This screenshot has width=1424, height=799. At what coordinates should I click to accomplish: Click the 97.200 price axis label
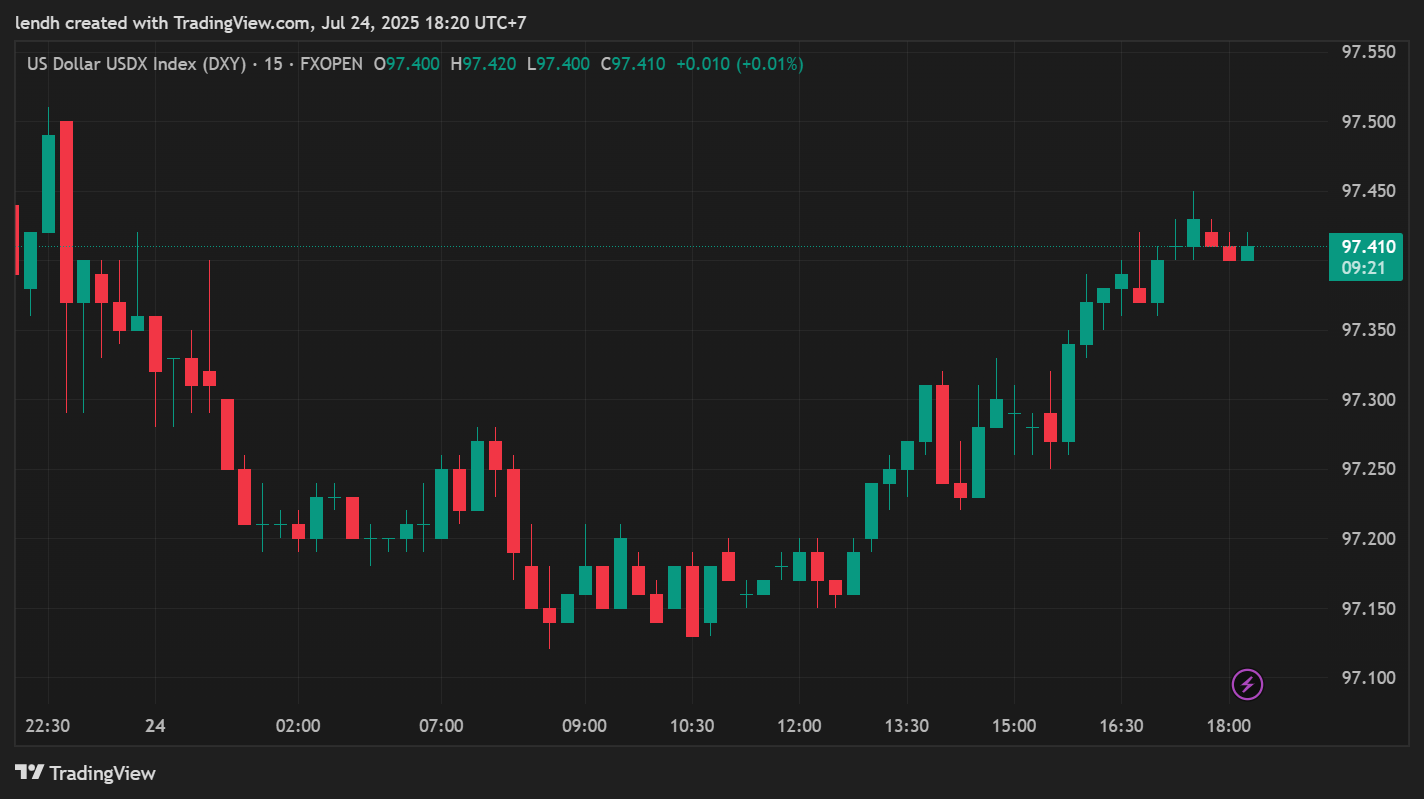point(1368,539)
